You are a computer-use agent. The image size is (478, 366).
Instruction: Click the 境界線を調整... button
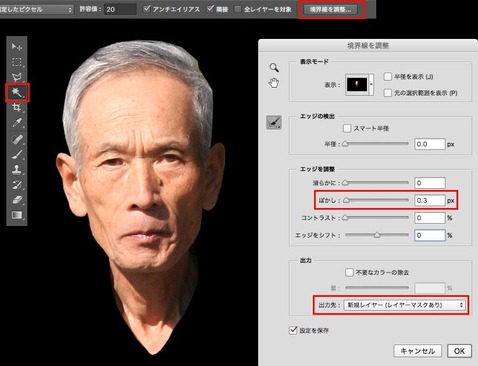click(330, 9)
